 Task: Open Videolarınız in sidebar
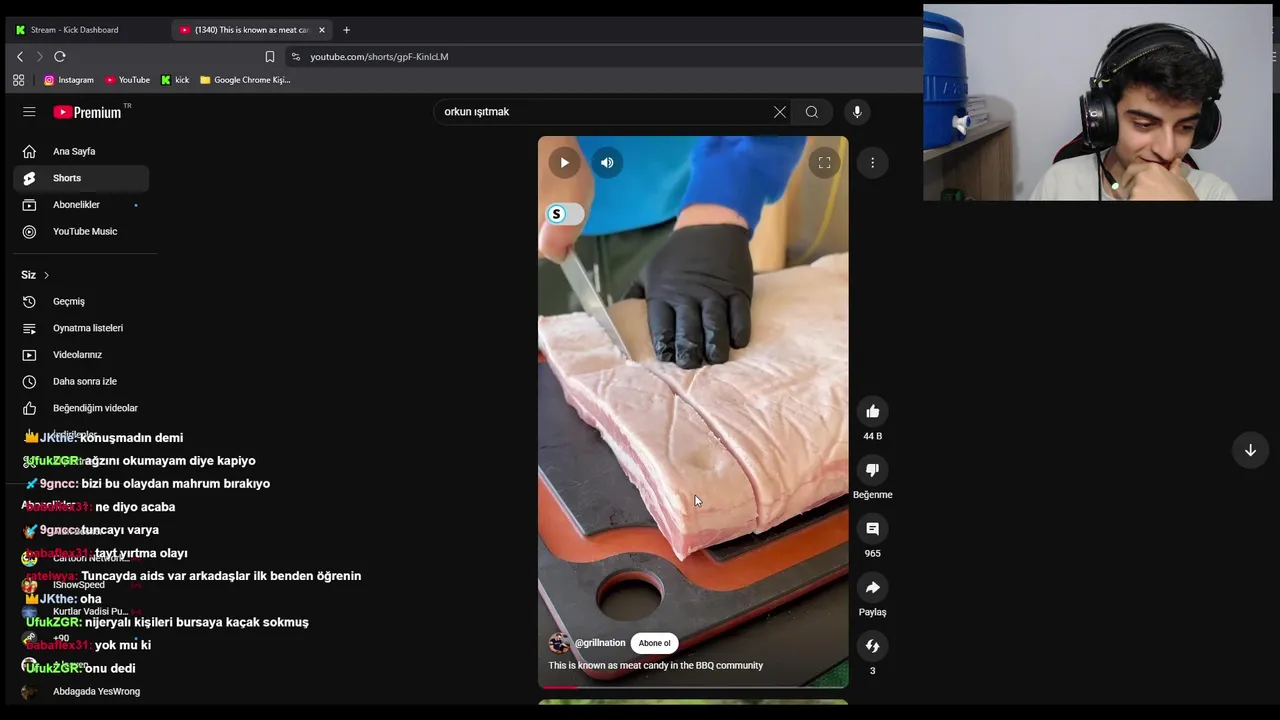click(81, 355)
